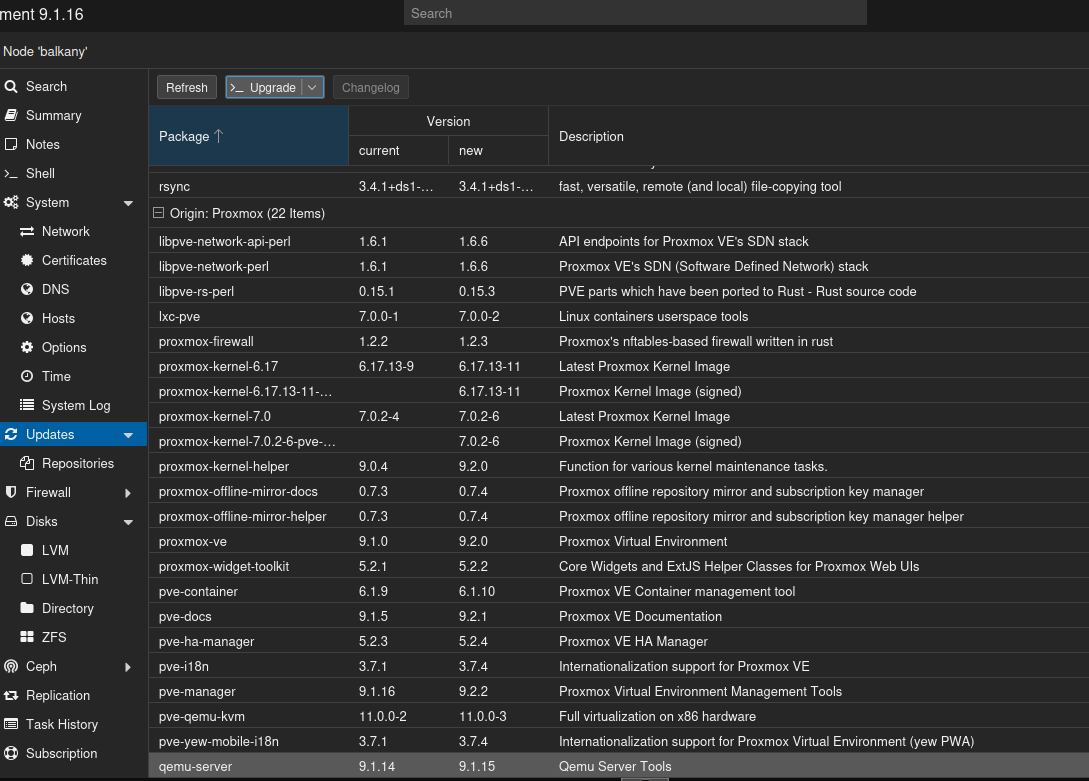Sort by the Package column header
This screenshot has width=1089, height=781.
click(x=248, y=136)
